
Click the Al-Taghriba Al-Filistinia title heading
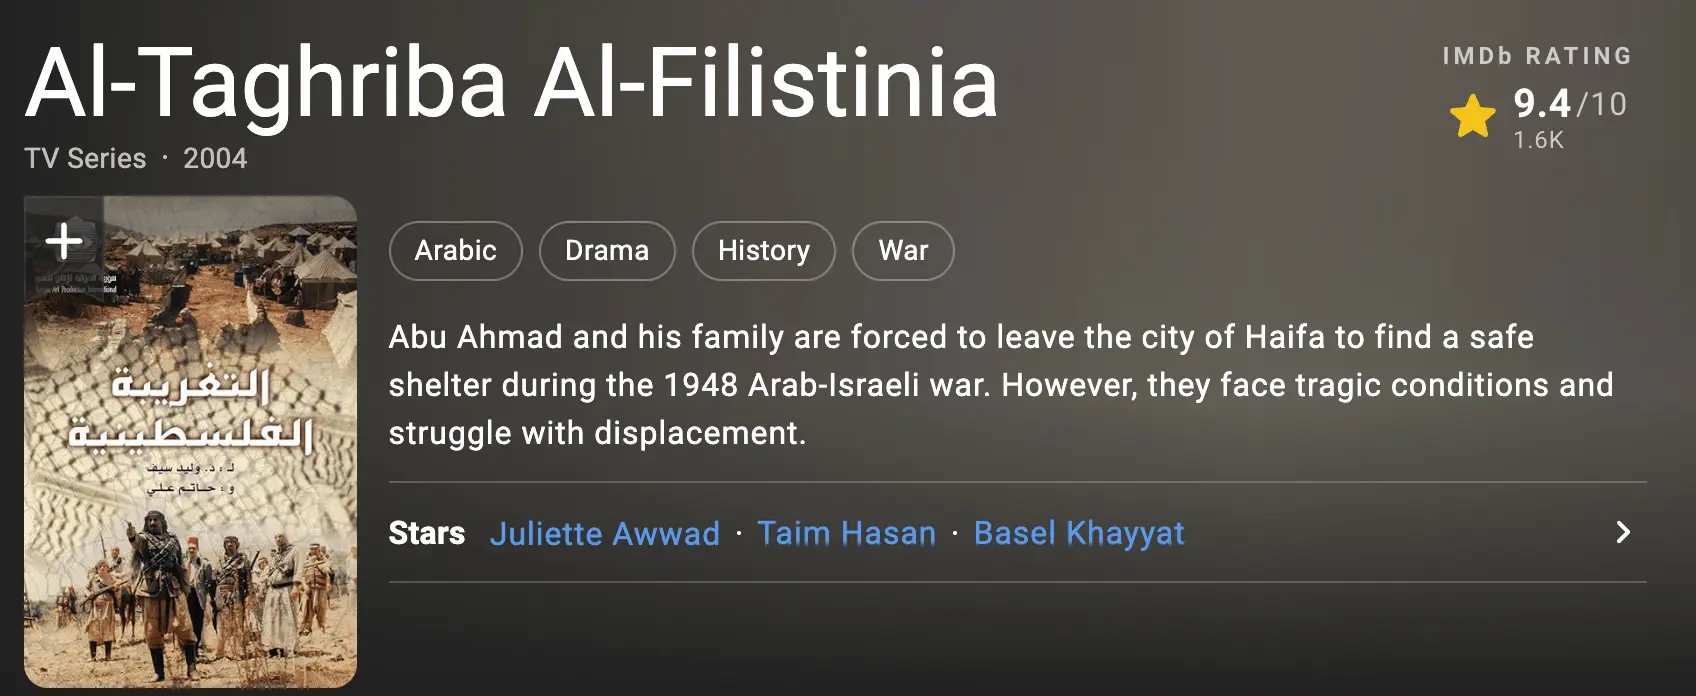point(511,83)
